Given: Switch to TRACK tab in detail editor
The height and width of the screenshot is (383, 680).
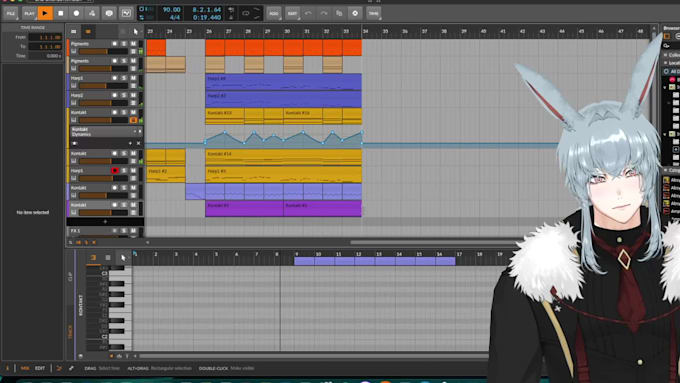Looking at the screenshot, I should pos(70,332).
